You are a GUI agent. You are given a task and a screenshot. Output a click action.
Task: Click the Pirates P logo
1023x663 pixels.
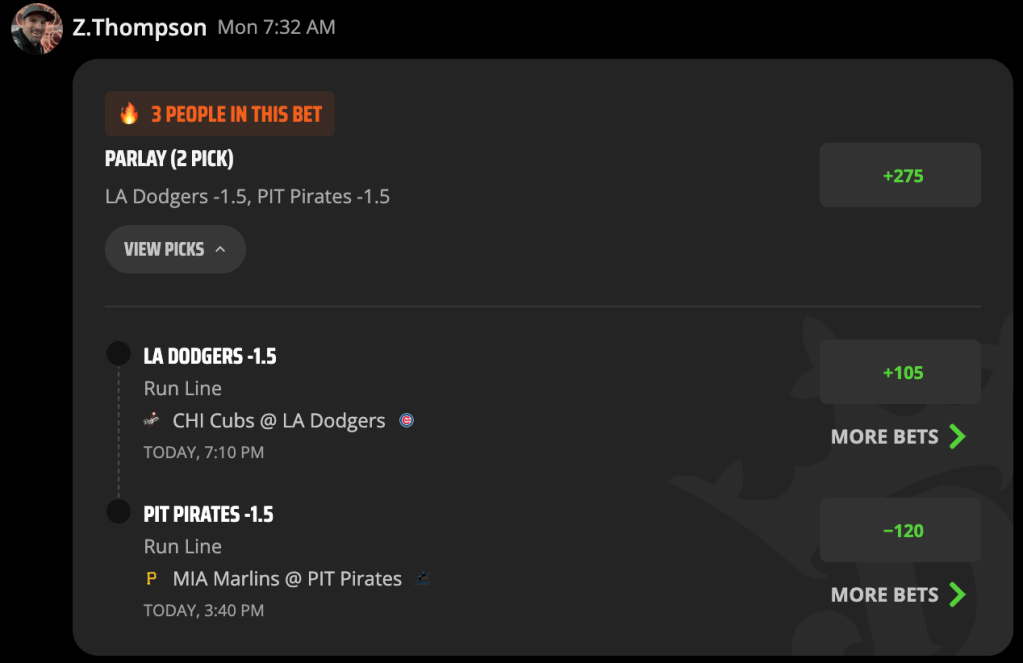click(x=151, y=578)
